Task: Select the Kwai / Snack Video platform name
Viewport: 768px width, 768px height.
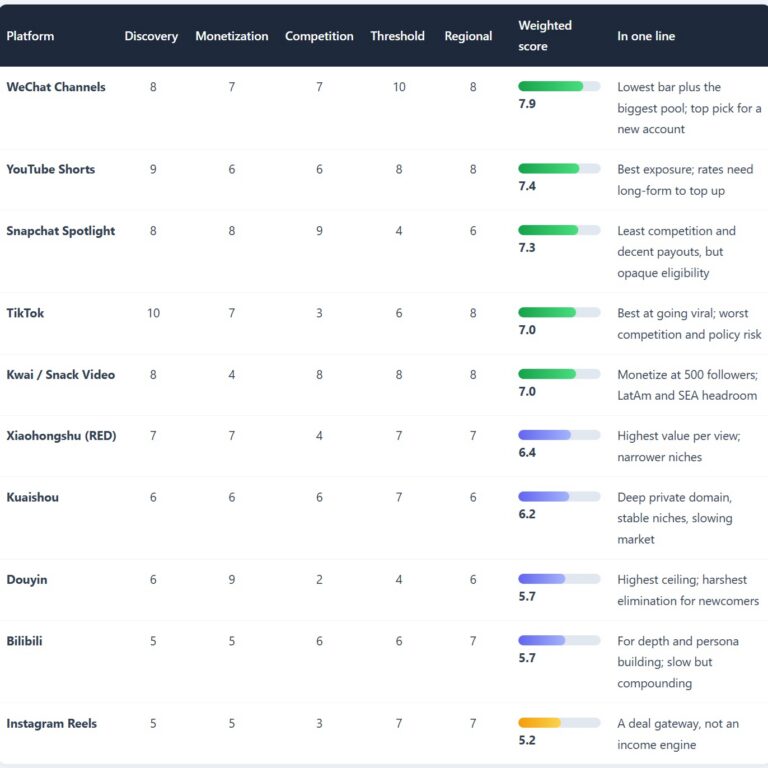Action: 61,375
